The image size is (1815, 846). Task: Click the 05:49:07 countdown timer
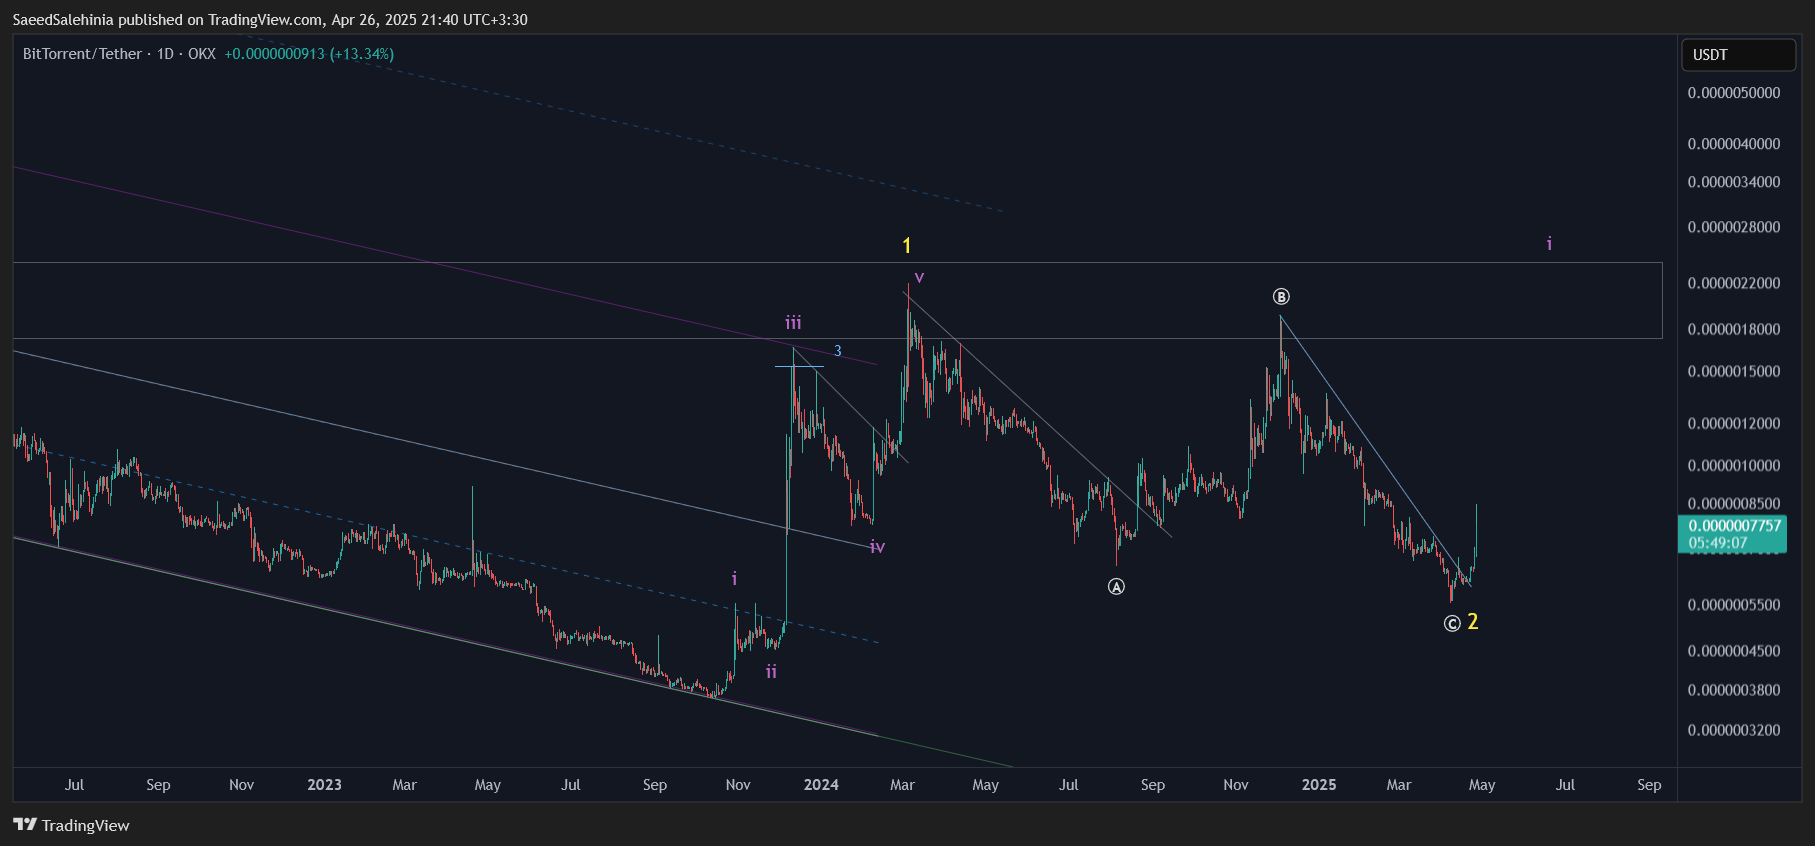pyautogui.click(x=1718, y=543)
